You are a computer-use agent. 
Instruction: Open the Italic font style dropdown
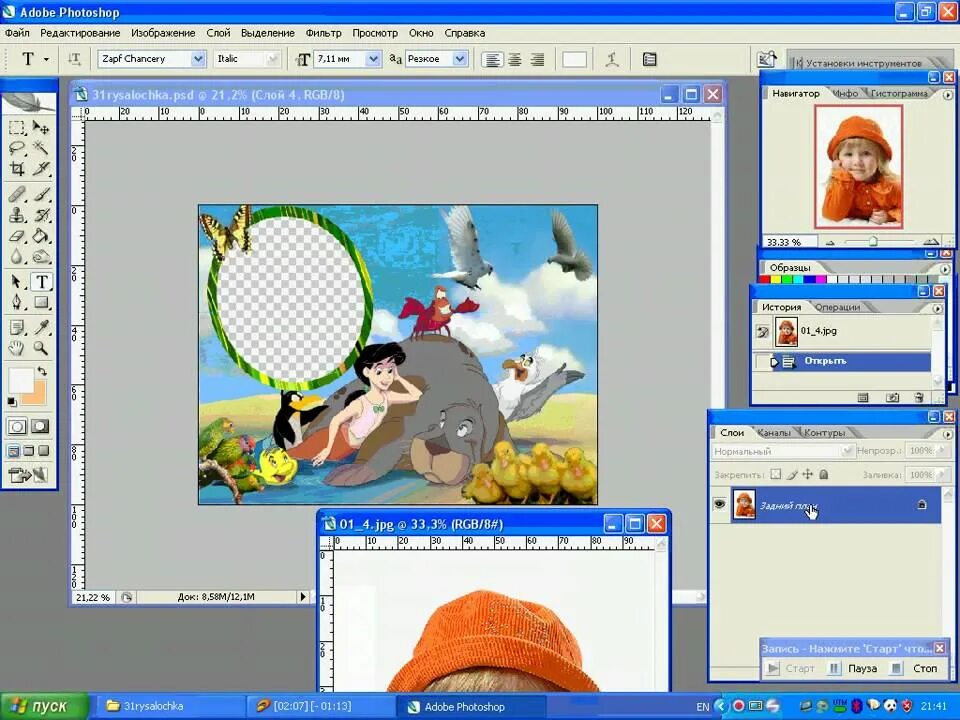click(x=272, y=59)
